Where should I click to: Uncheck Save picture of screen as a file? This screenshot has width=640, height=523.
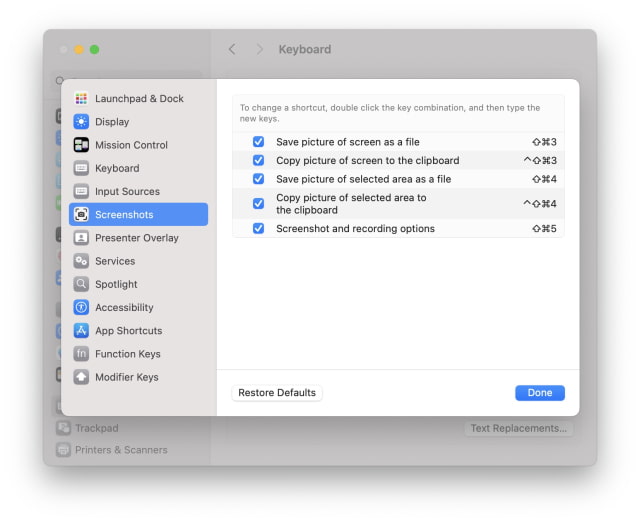click(258, 142)
